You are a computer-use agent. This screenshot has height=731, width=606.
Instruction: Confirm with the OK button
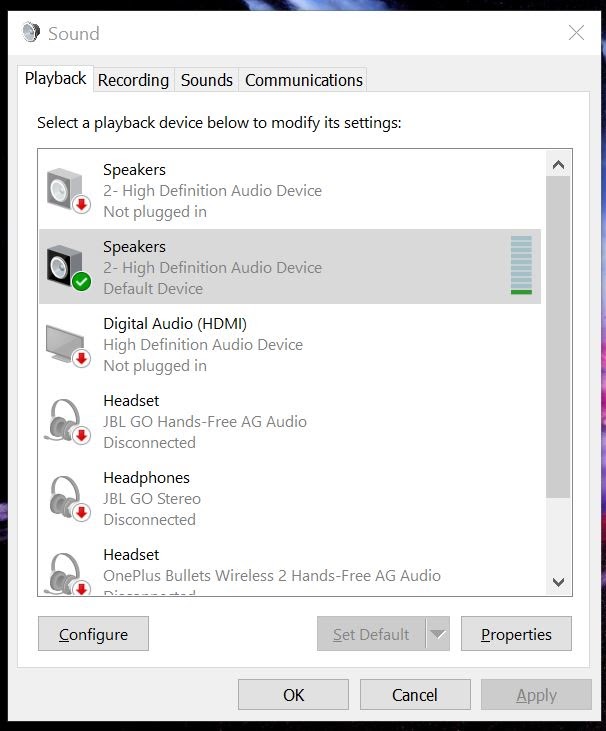pos(293,695)
